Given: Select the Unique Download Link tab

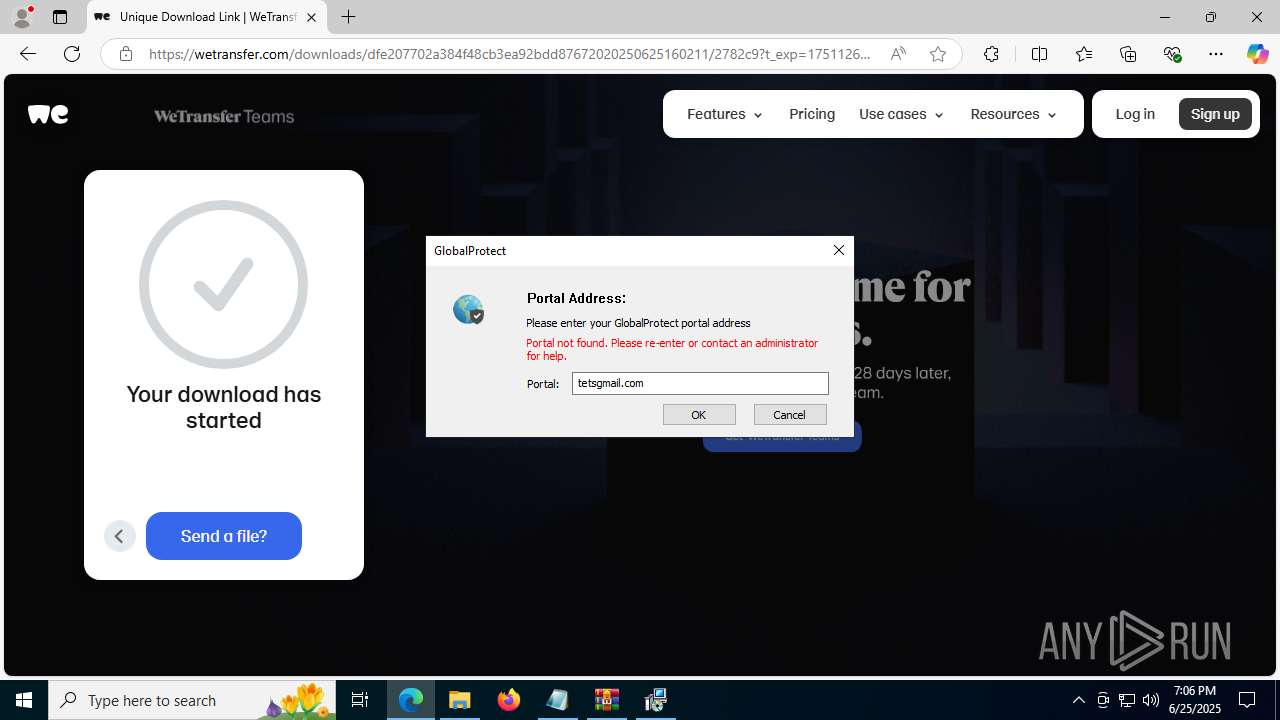Looking at the screenshot, I should pos(207,17).
